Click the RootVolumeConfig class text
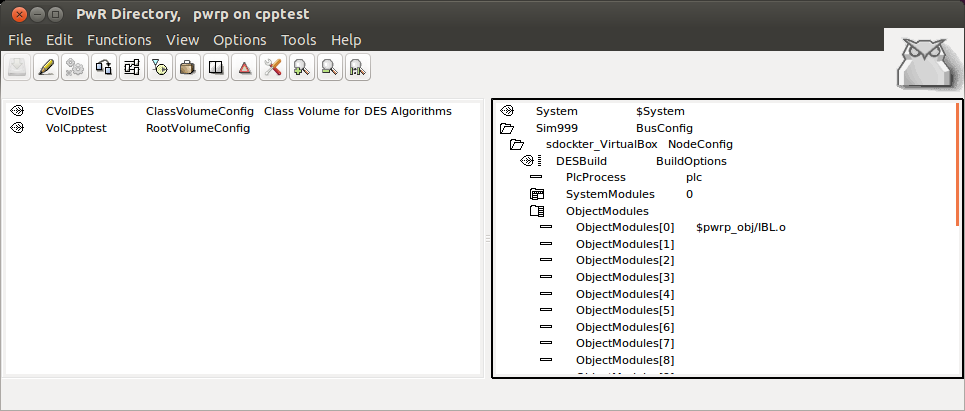Viewport: 965px width, 411px height. [x=198, y=128]
